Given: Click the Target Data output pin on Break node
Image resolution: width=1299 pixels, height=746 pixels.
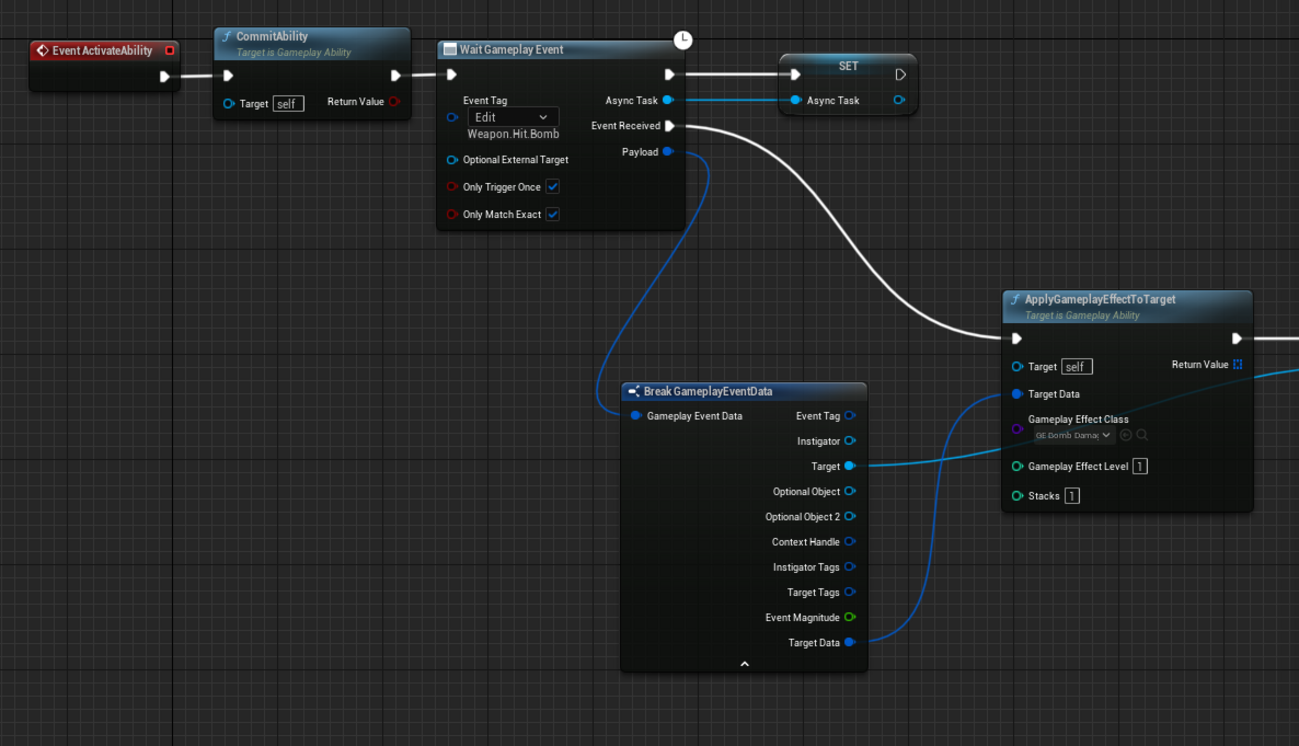Looking at the screenshot, I should coord(850,642).
